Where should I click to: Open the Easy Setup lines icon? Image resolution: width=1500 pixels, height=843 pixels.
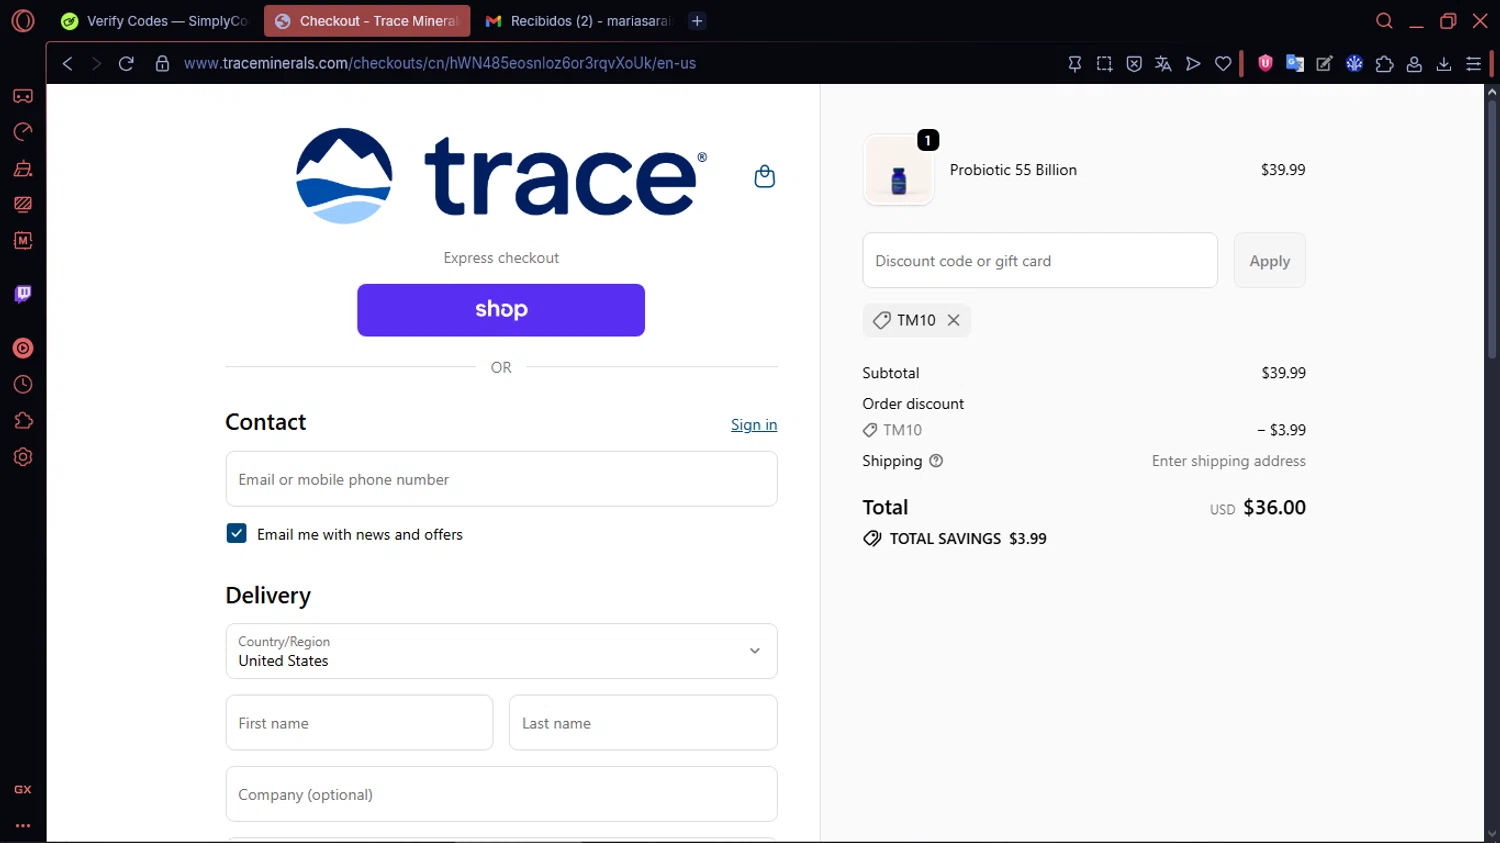1474,63
